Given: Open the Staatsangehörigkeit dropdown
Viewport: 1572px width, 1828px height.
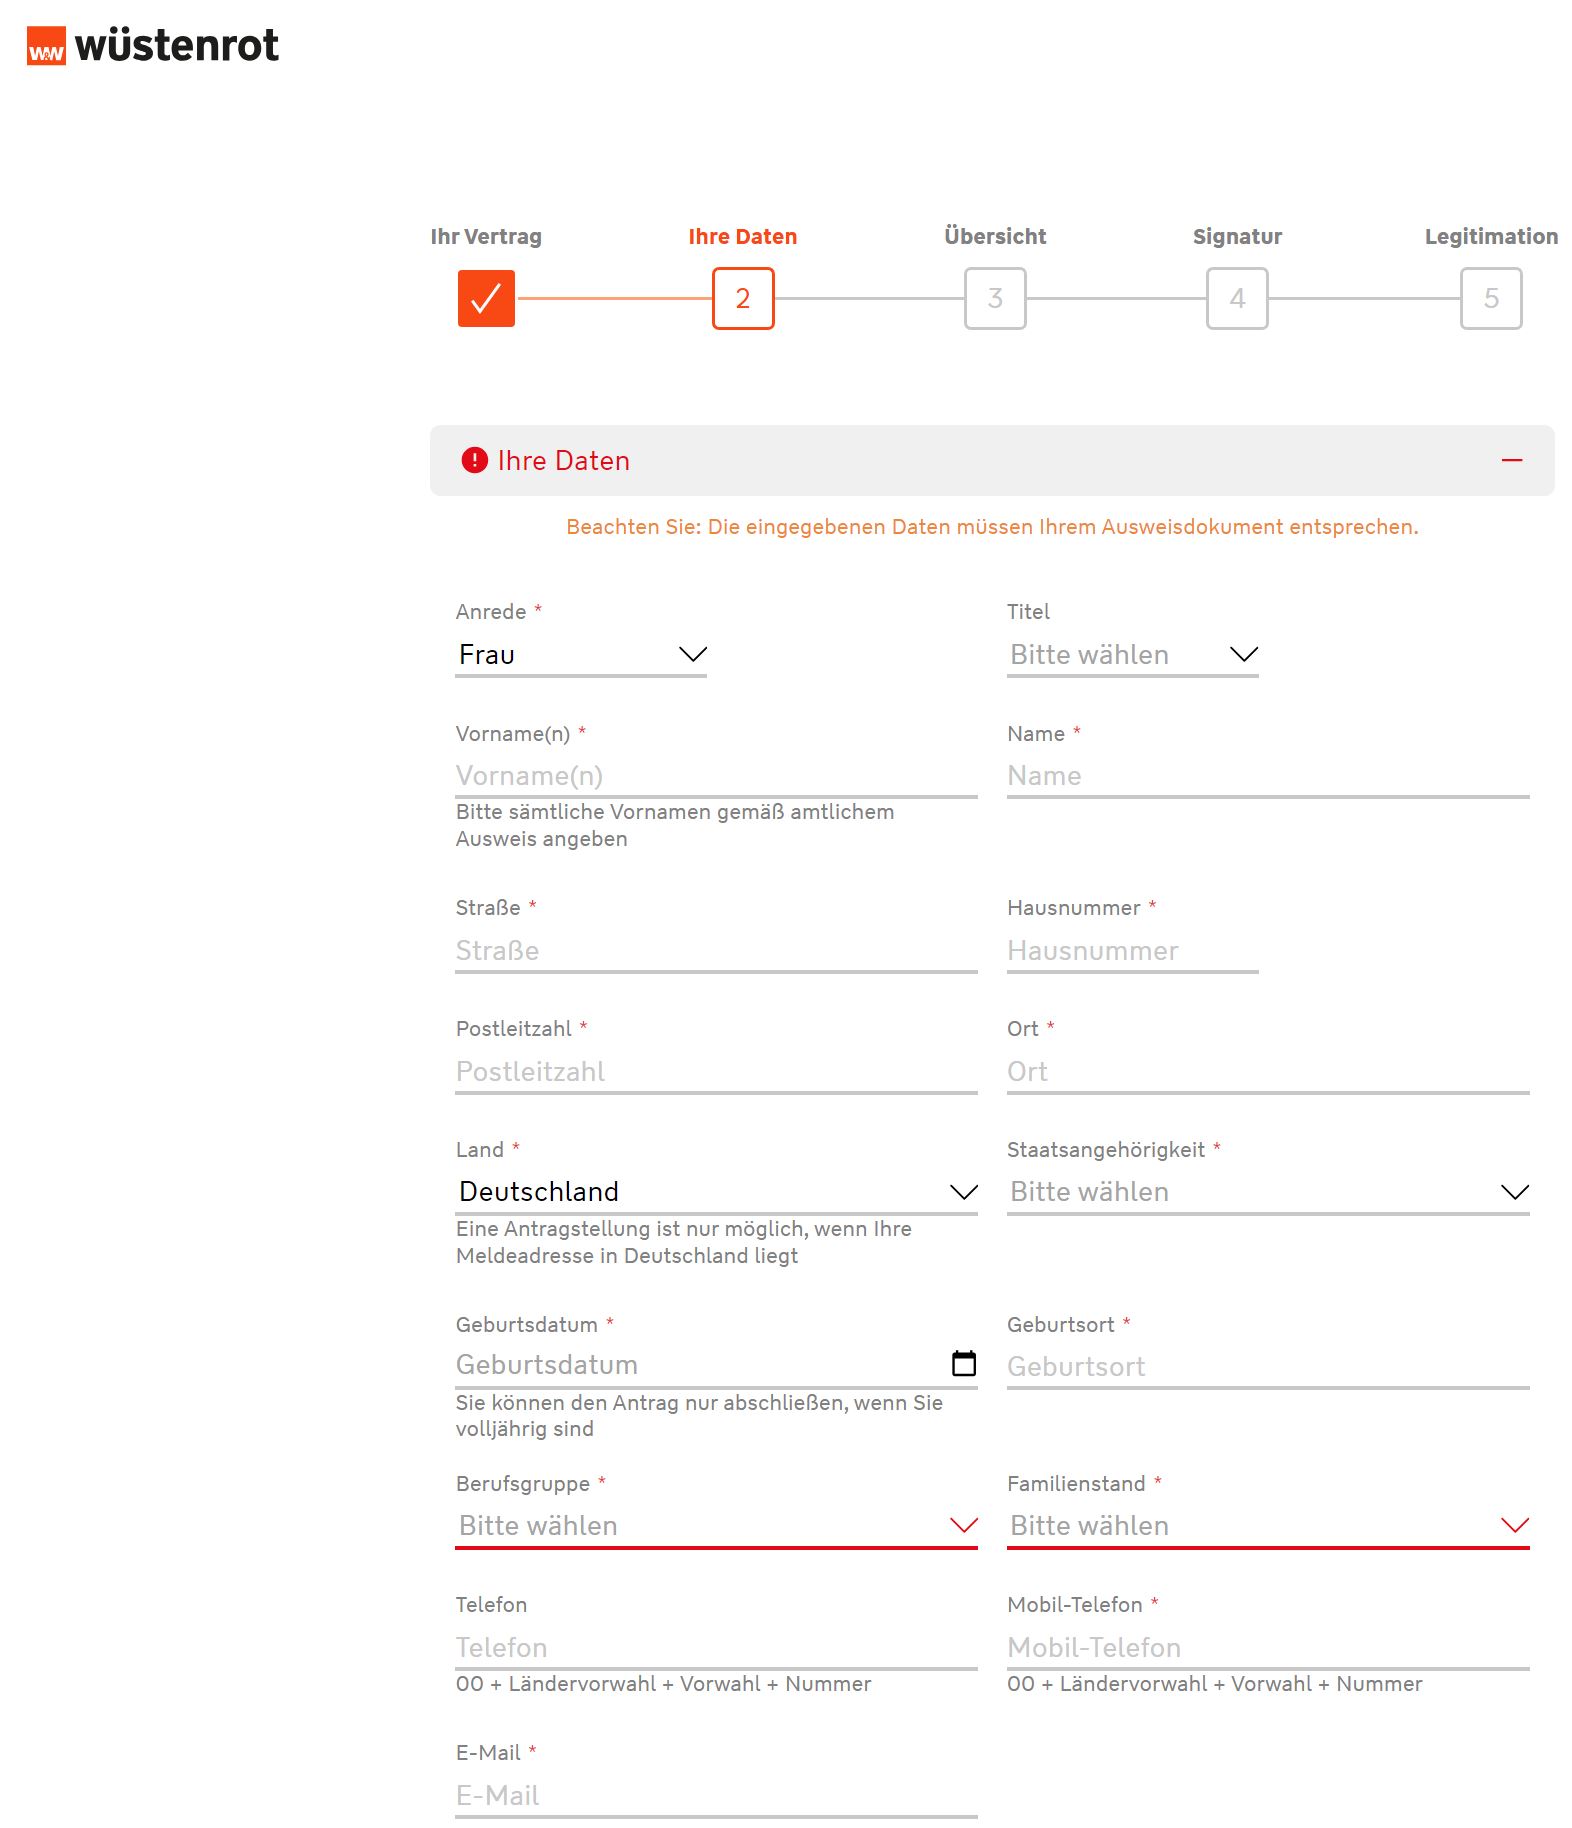Looking at the screenshot, I should point(1268,1192).
